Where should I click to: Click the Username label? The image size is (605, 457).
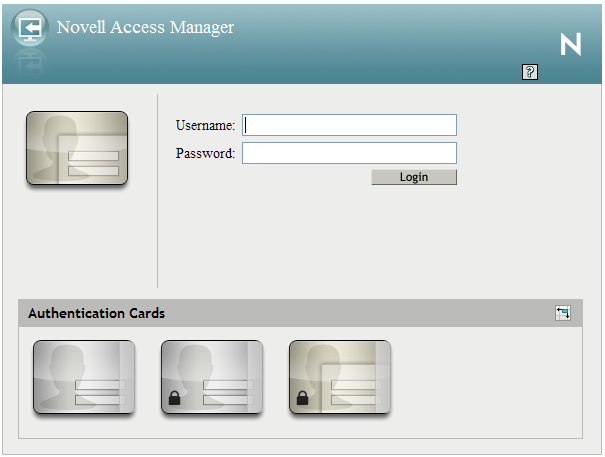point(205,125)
